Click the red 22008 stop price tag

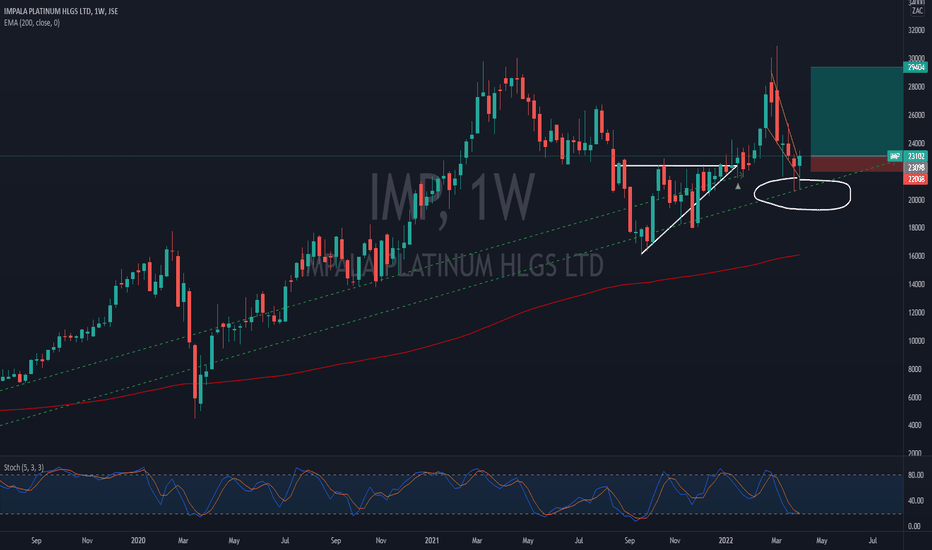pyautogui.click(x=916, y=179)
